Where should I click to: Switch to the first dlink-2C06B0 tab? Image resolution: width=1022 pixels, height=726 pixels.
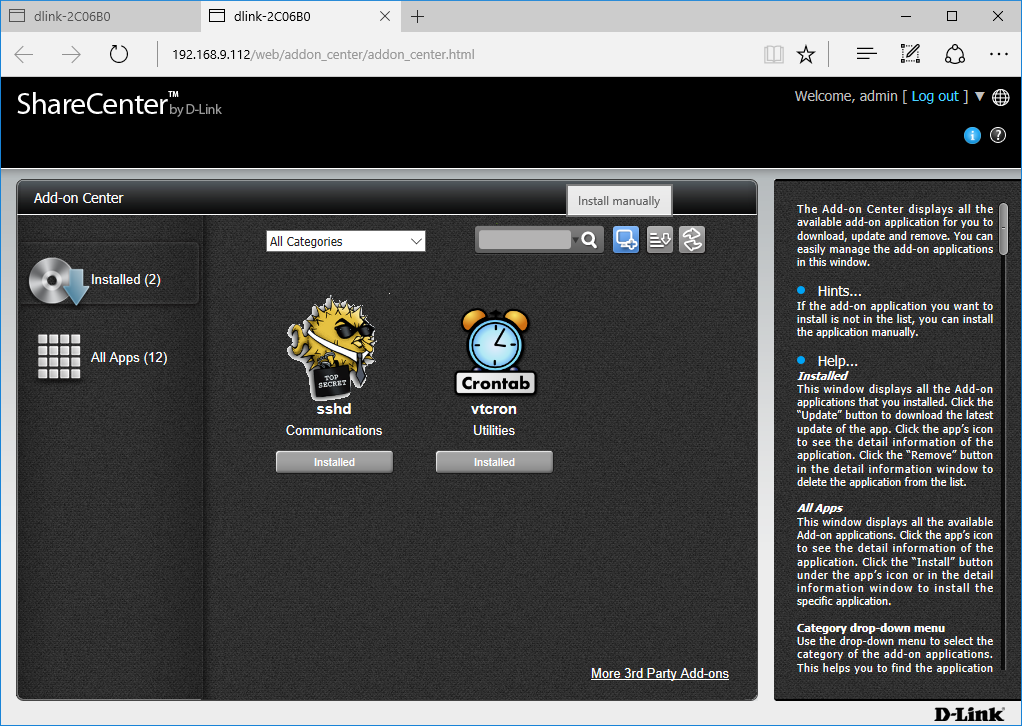[101, 16]
